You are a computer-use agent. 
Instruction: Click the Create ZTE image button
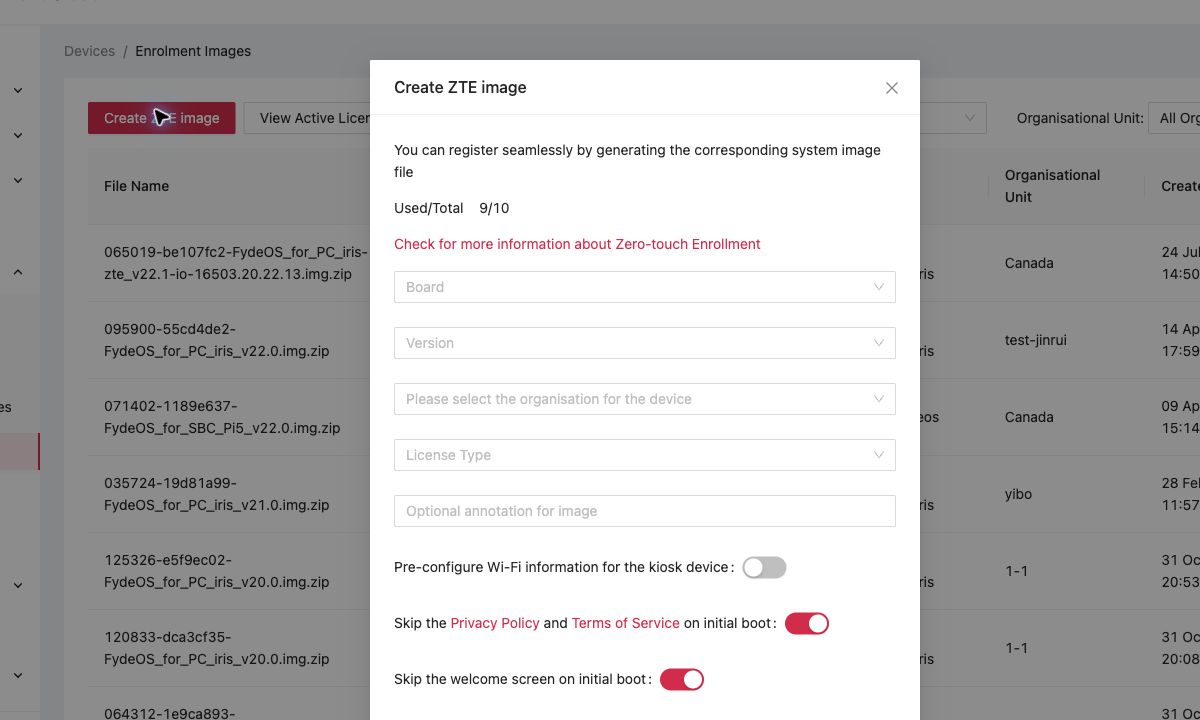tap(162, 118)
